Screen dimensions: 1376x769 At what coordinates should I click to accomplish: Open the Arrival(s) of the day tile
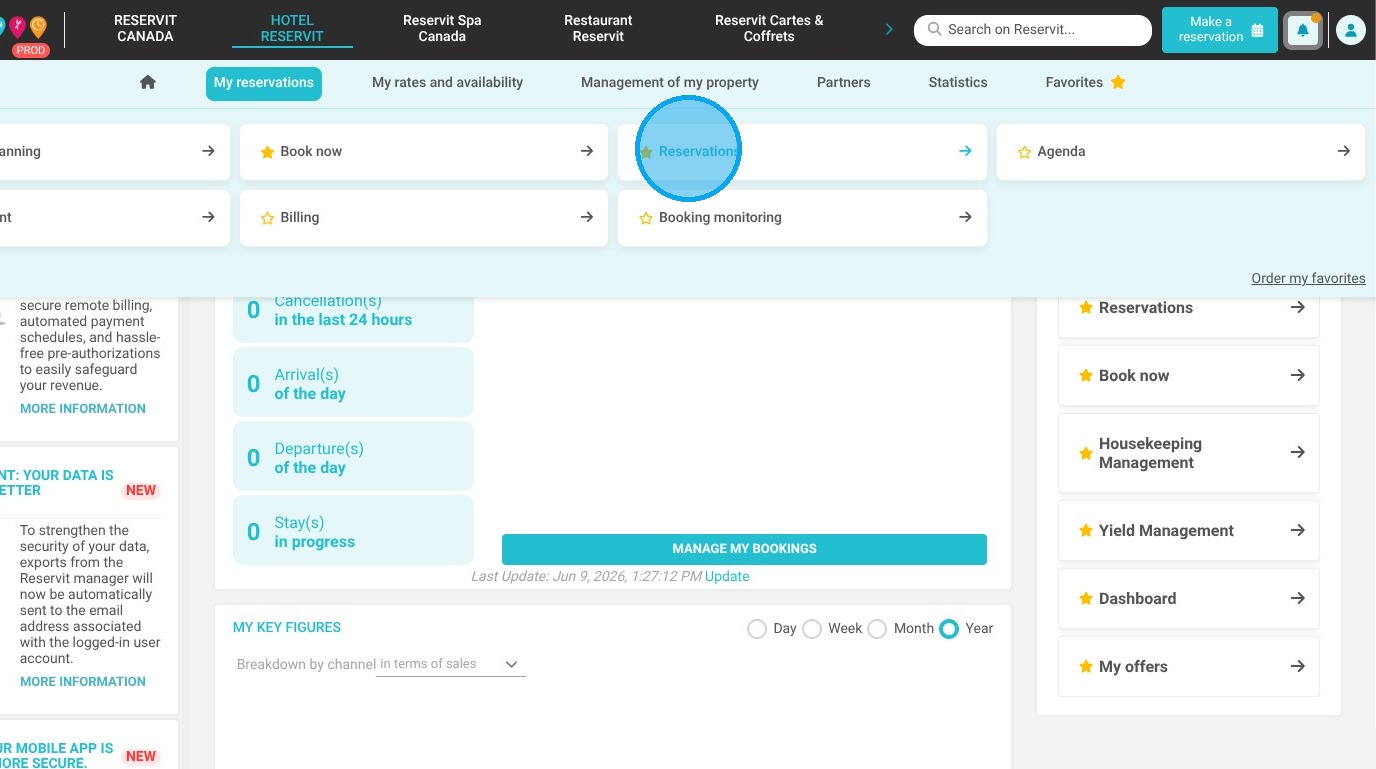353,382
